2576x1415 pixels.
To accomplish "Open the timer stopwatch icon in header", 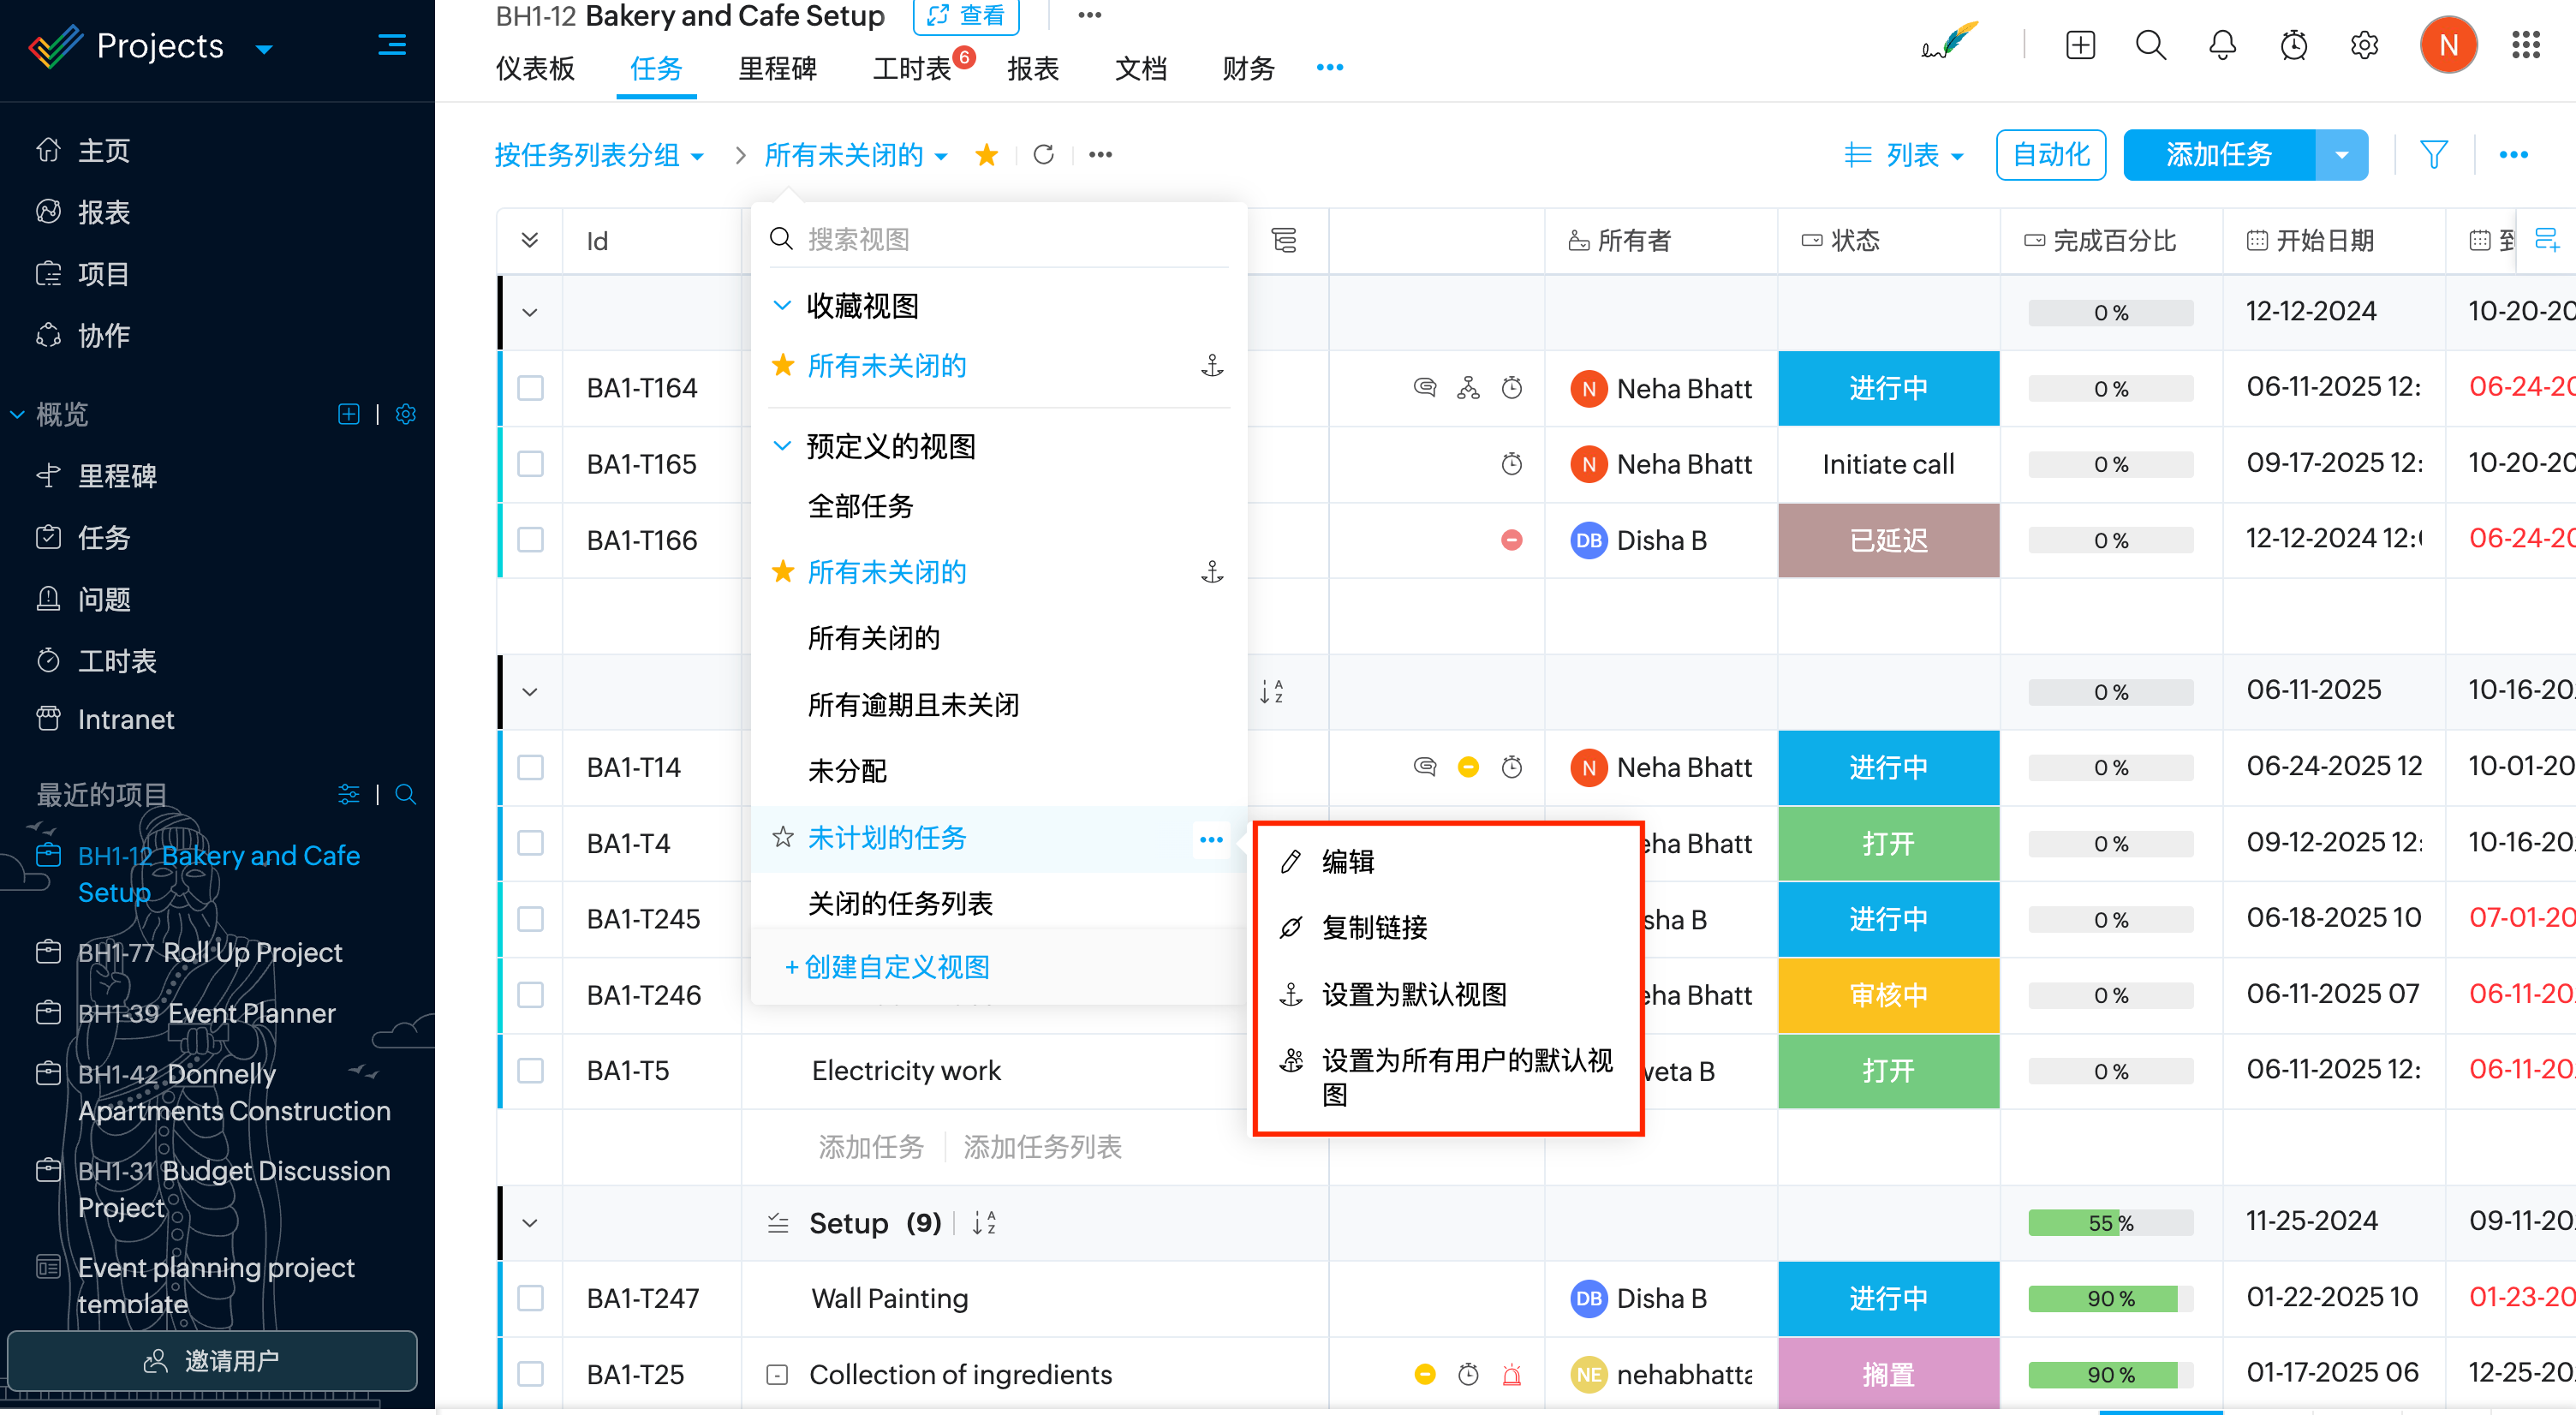I will 2293,45.
